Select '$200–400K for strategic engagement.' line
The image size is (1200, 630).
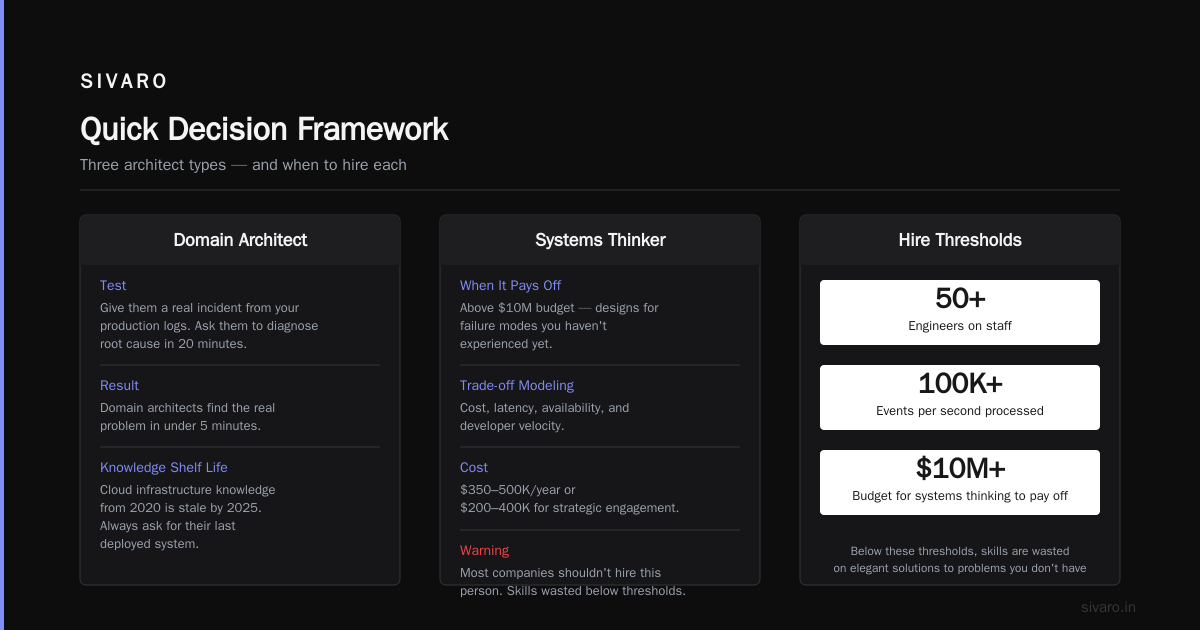[x=569, y=508]
